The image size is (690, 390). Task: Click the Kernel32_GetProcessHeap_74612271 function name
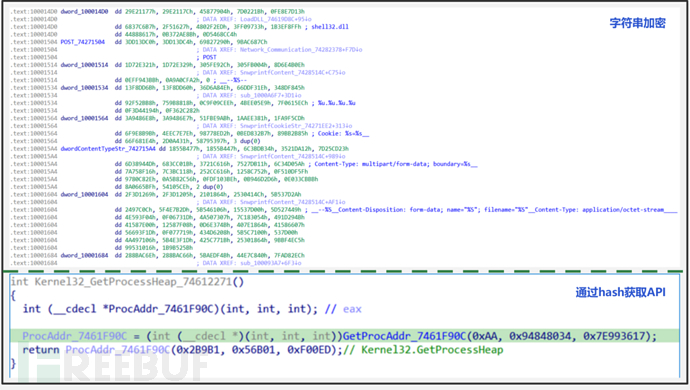point(133,282)
